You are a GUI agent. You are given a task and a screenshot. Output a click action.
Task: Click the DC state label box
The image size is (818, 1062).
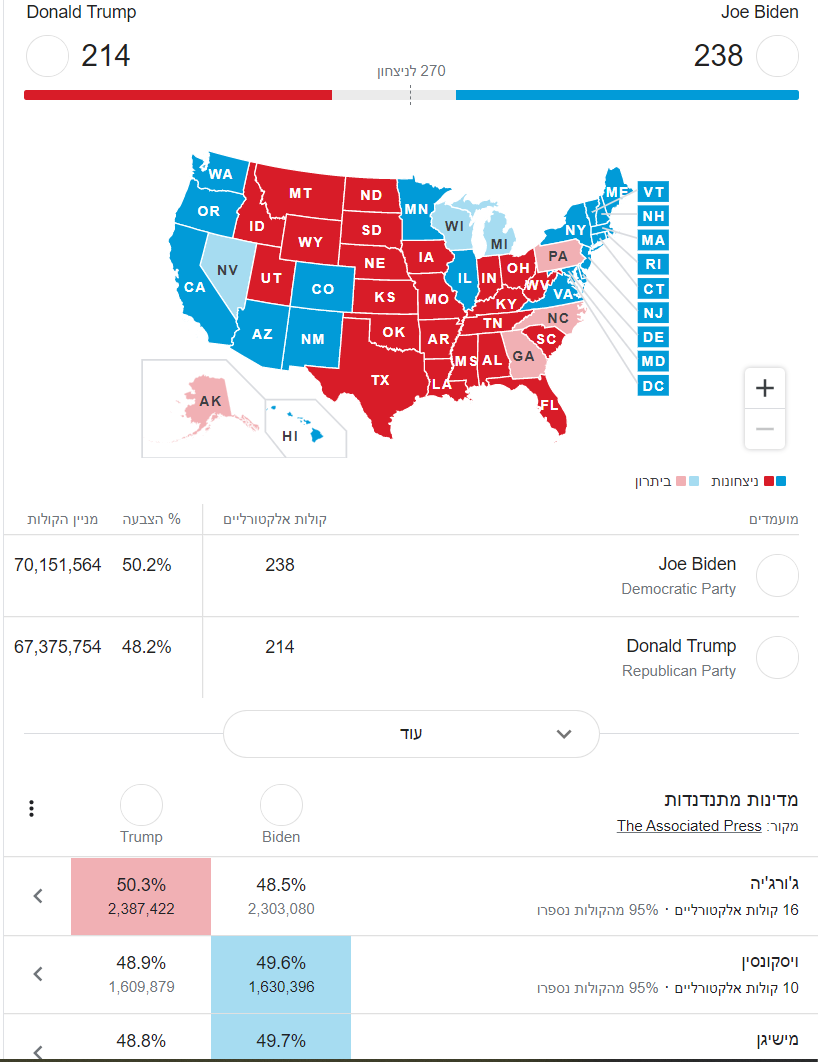click(653, 385)
